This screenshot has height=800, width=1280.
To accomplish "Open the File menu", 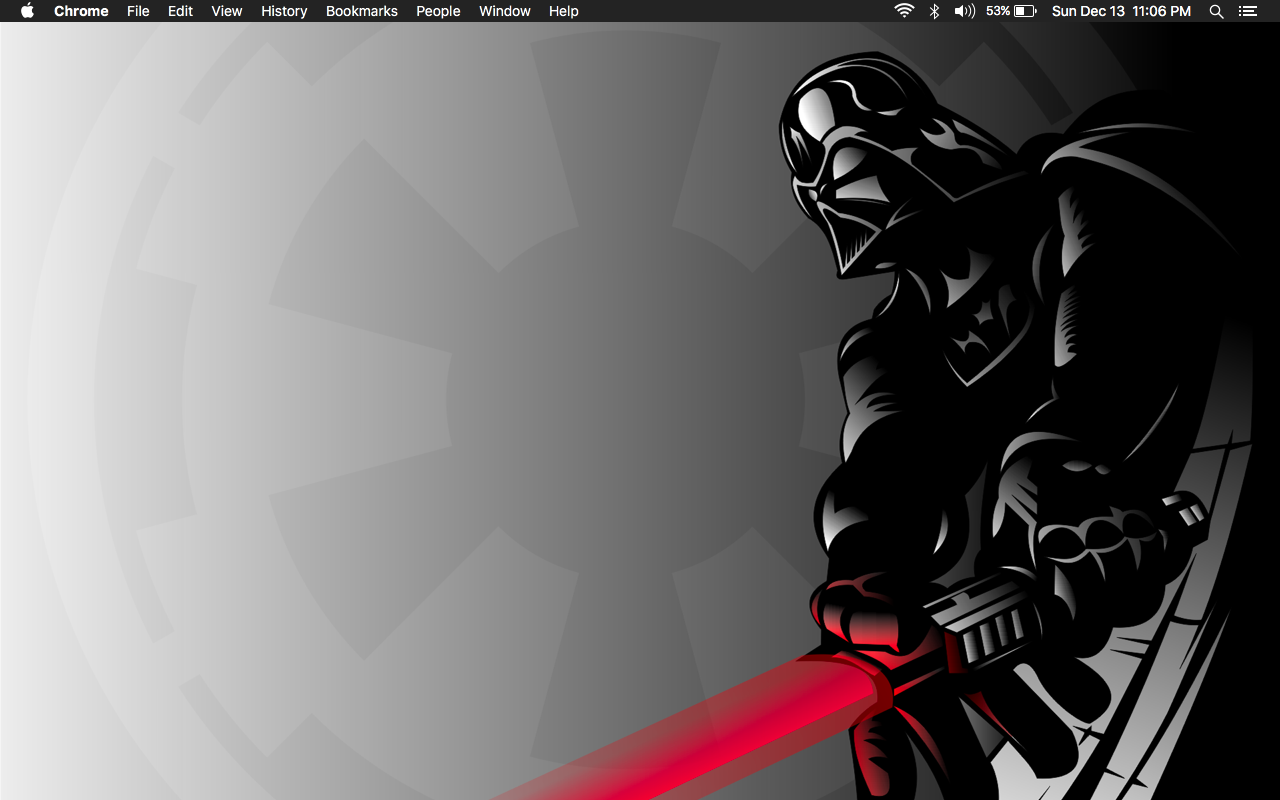I will (x=138, y=11).
